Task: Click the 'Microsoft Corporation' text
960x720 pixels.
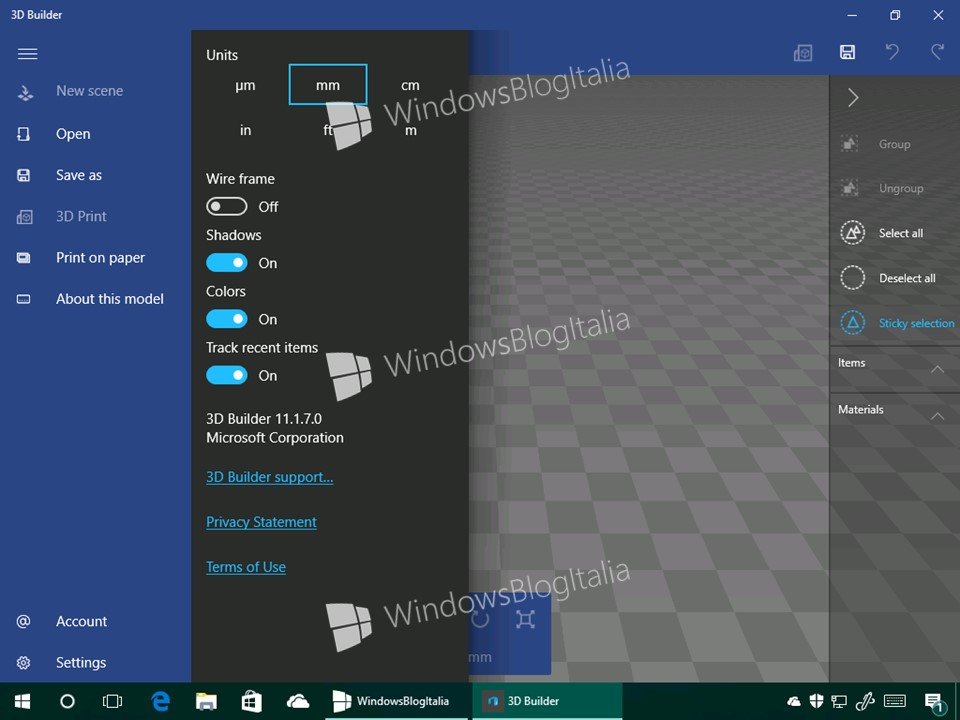Action: coord(275,438)
